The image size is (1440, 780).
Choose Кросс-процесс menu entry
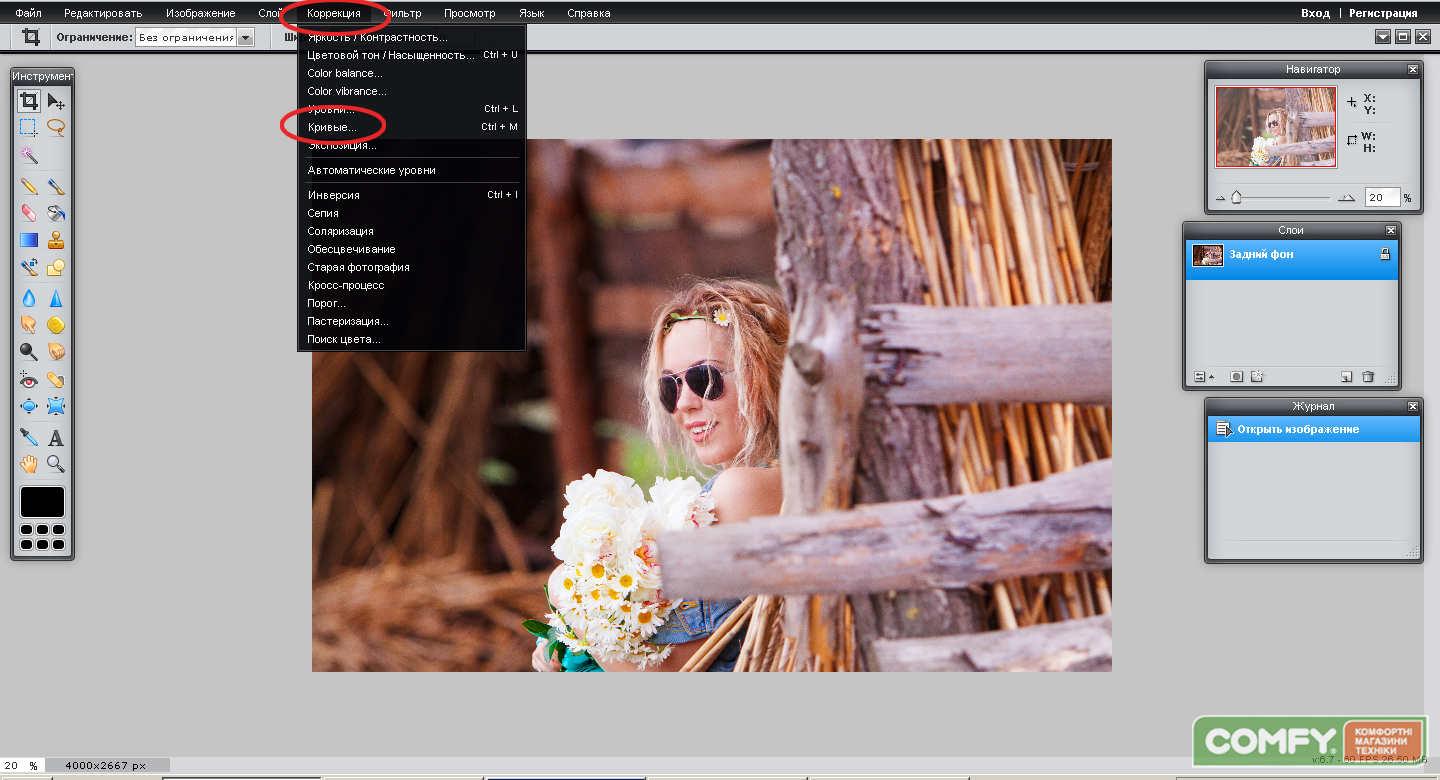(412, 285)
